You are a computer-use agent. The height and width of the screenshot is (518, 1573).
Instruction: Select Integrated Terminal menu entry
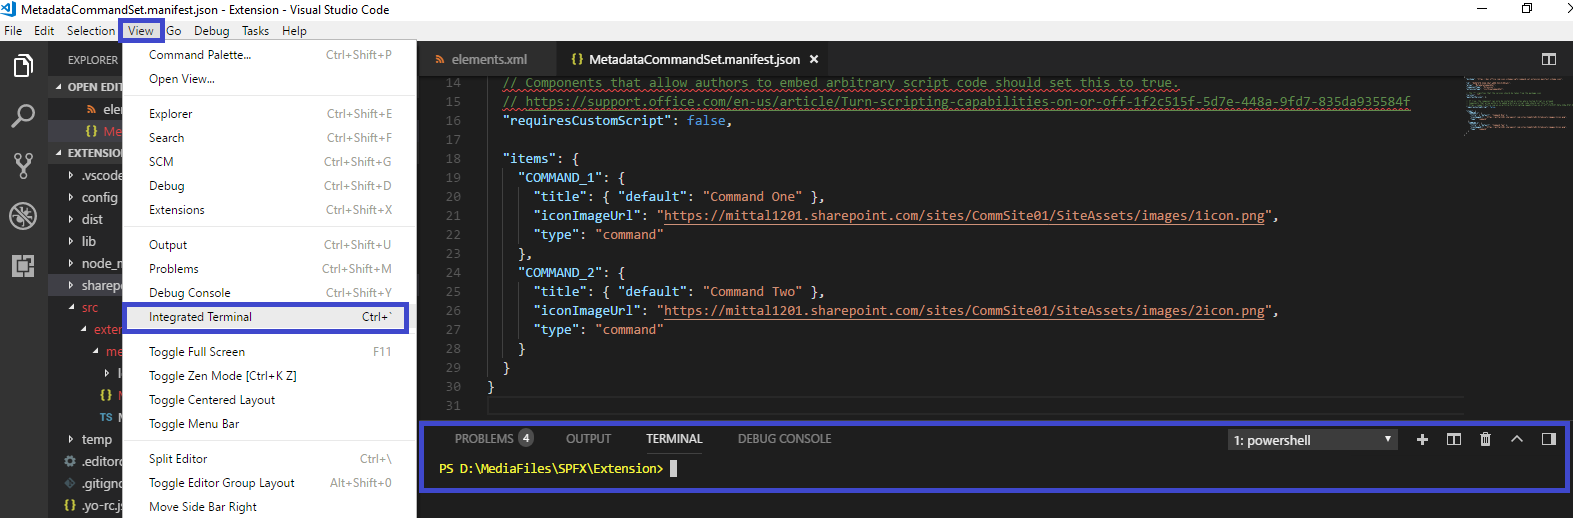click(x=269, y=317)
